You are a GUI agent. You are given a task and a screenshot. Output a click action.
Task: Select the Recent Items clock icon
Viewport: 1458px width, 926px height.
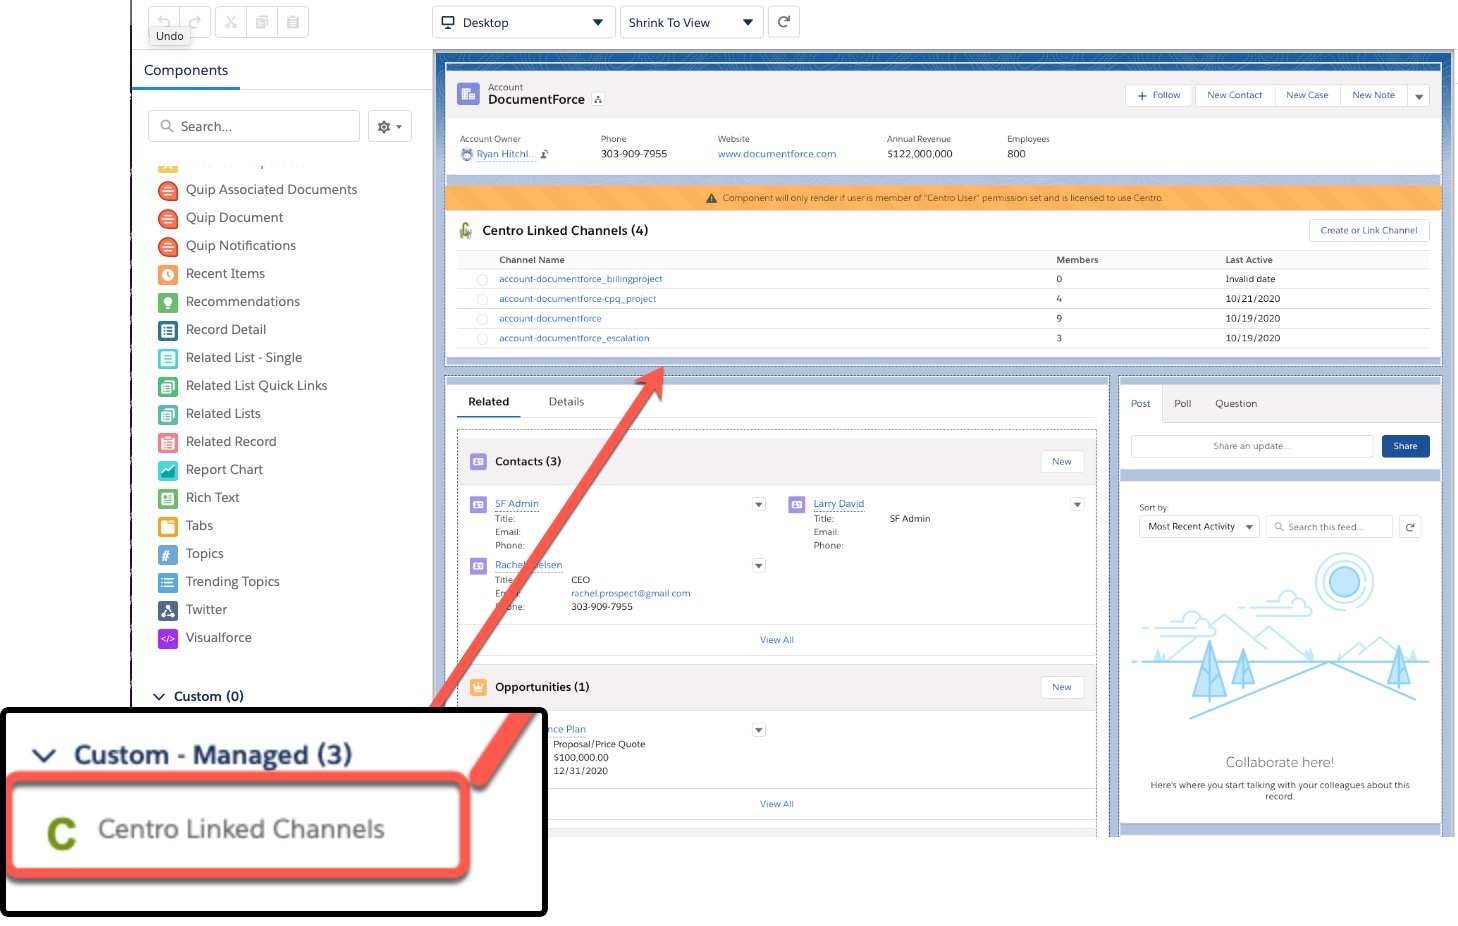pyautogui.click(x=168, y=274)
